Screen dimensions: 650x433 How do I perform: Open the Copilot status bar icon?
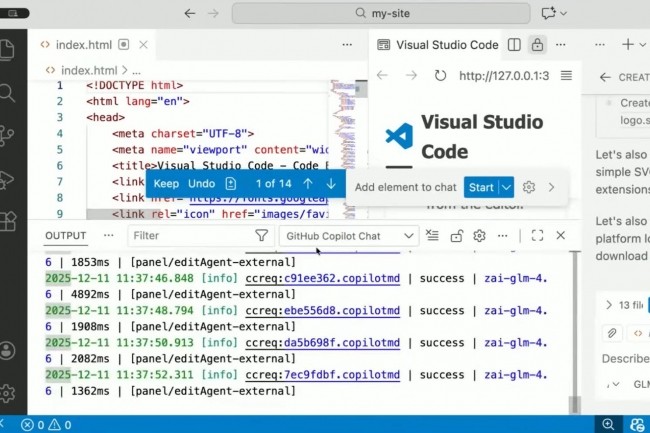point(638,425)
